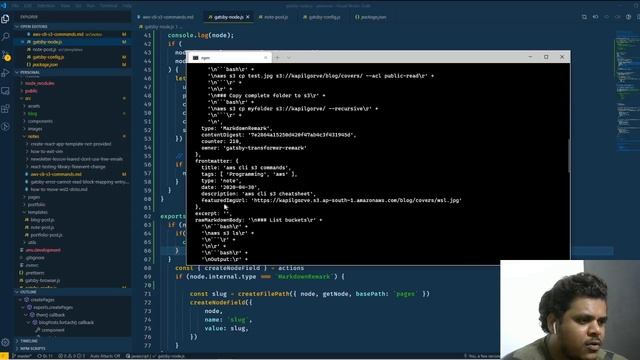This screenshot has height=360, width=640.
Task: Select gatsby-config.js in Open Editors
Action: pos(48,57)
